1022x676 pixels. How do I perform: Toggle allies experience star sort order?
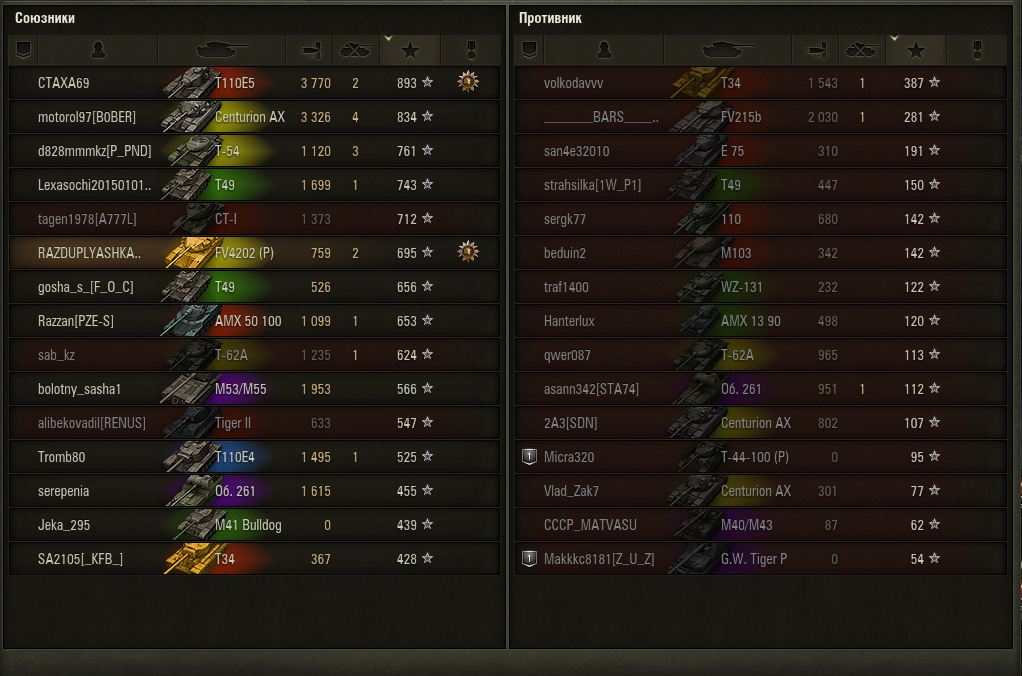(410, 50)
